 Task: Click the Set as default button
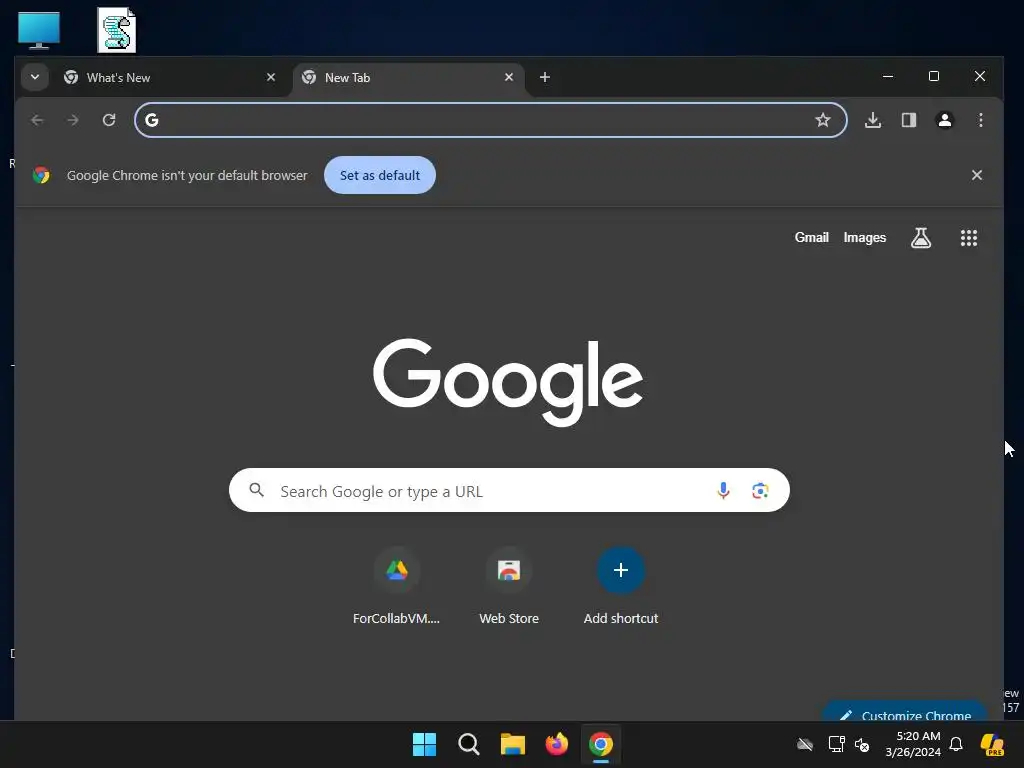[x=380, y=175]
